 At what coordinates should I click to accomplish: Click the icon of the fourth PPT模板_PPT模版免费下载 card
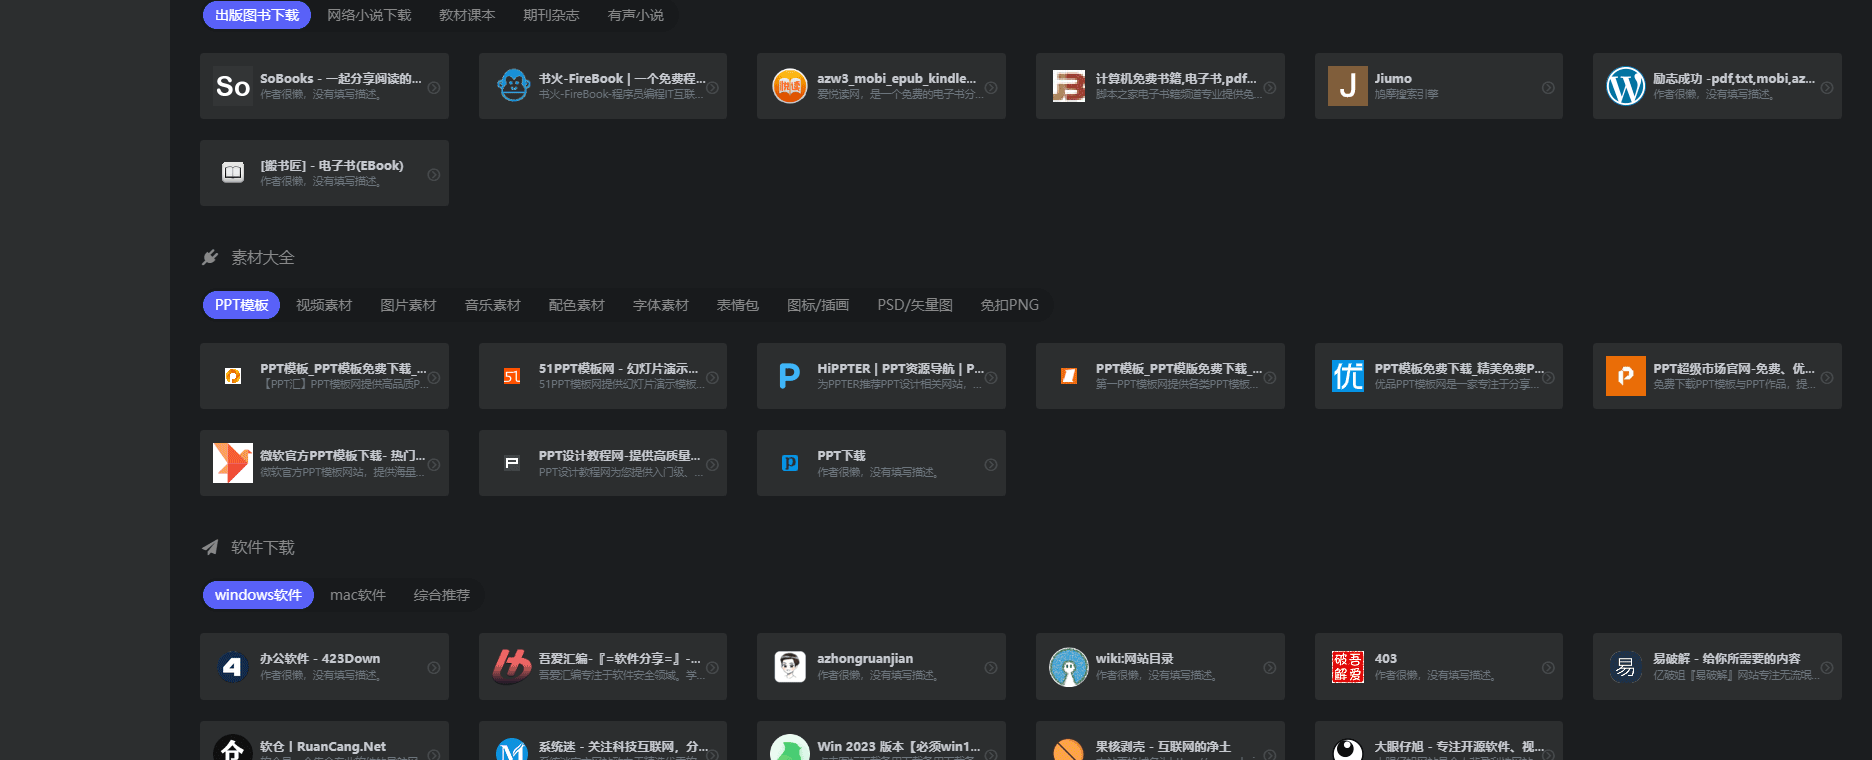tap(1069, 376)
